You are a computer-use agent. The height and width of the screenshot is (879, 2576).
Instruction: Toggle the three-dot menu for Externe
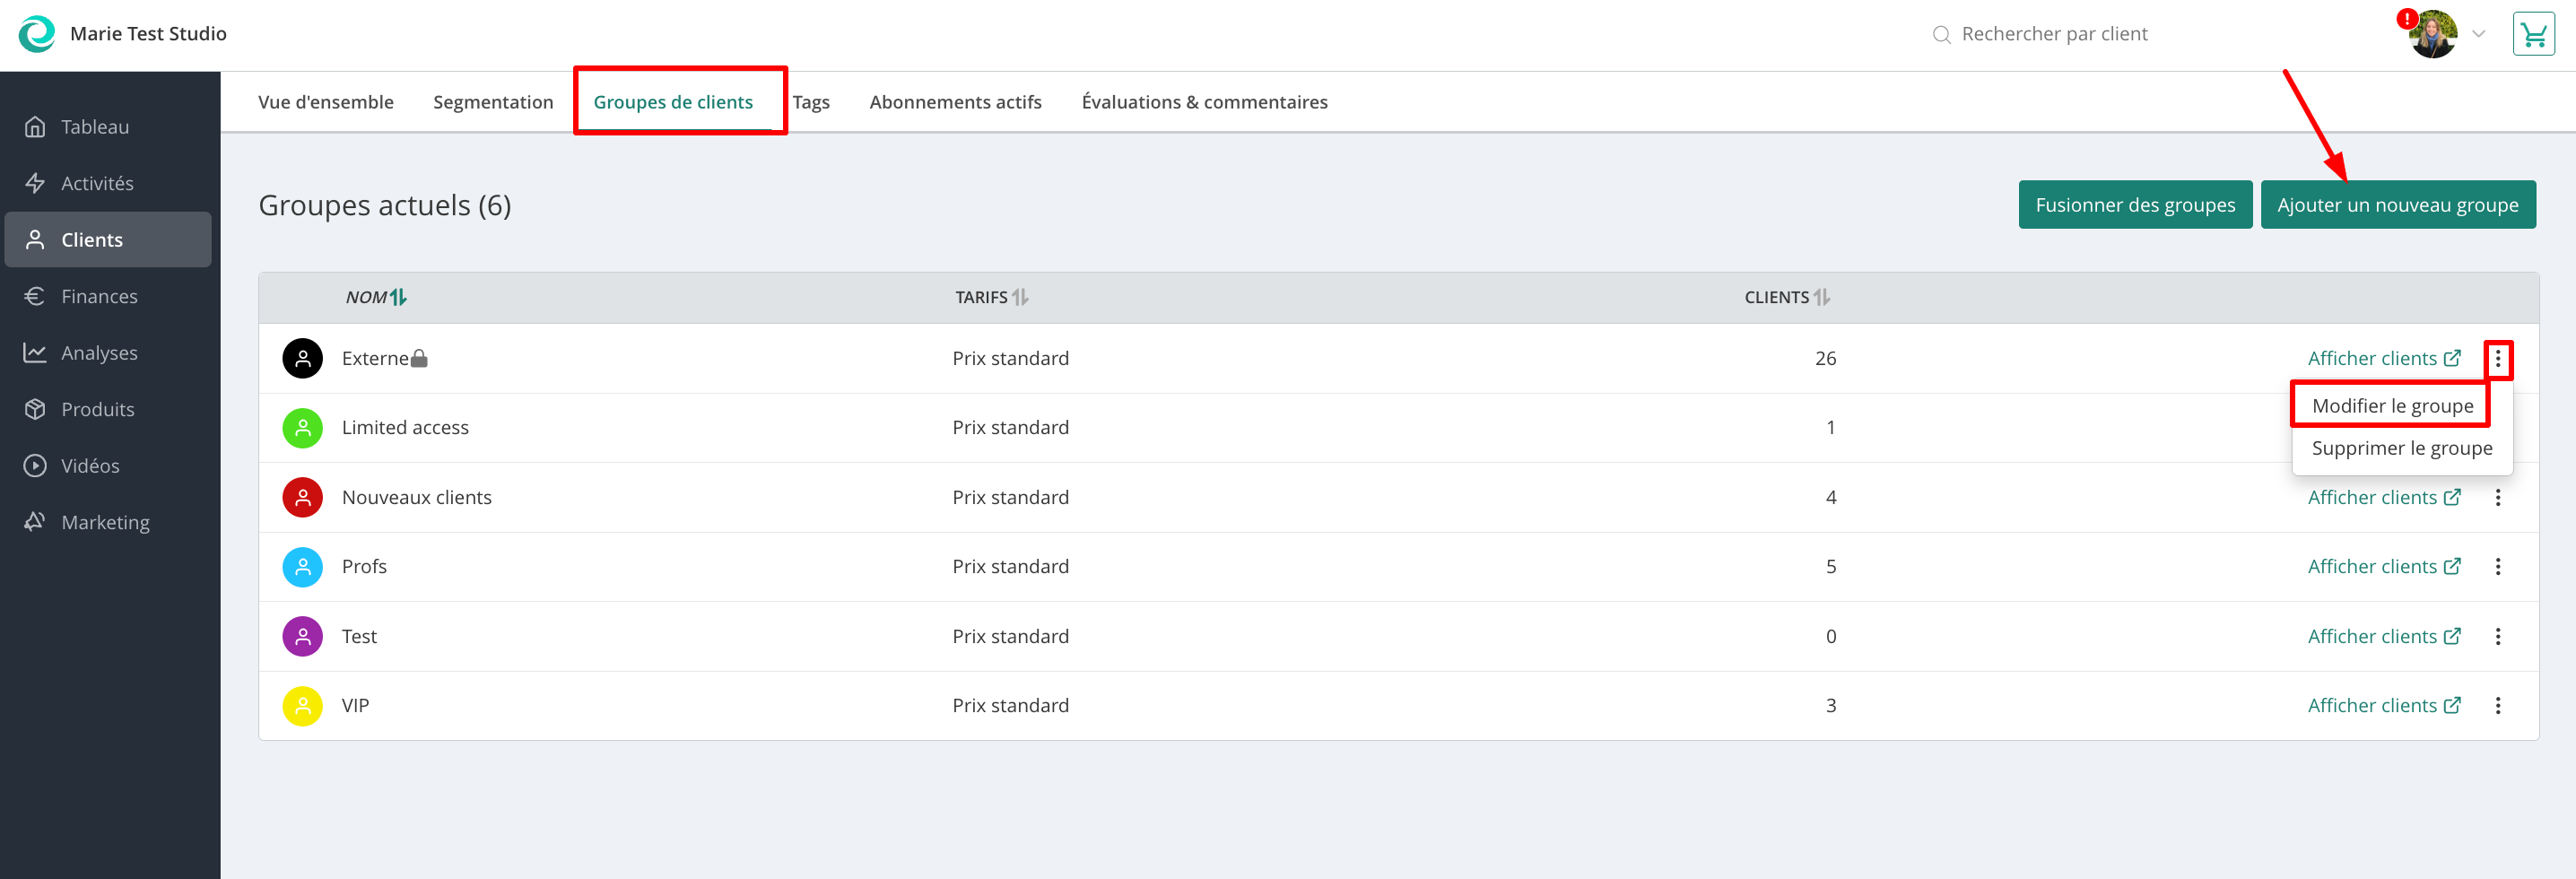[2497, 358]
